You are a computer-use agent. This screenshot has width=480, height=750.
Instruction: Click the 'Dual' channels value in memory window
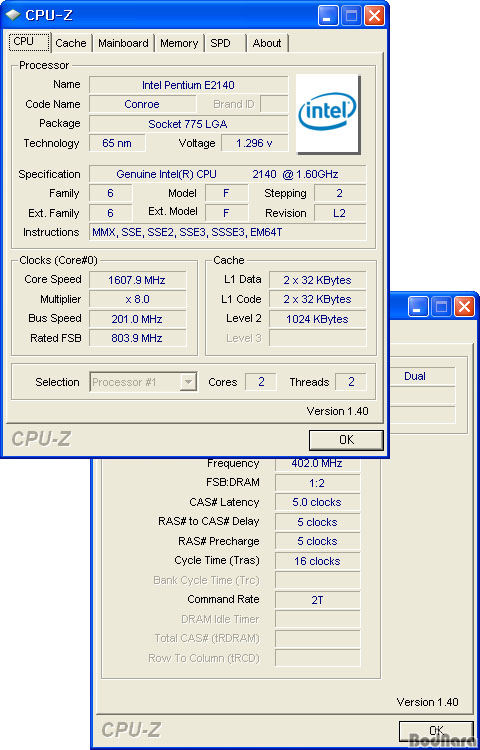coord(423,376)
